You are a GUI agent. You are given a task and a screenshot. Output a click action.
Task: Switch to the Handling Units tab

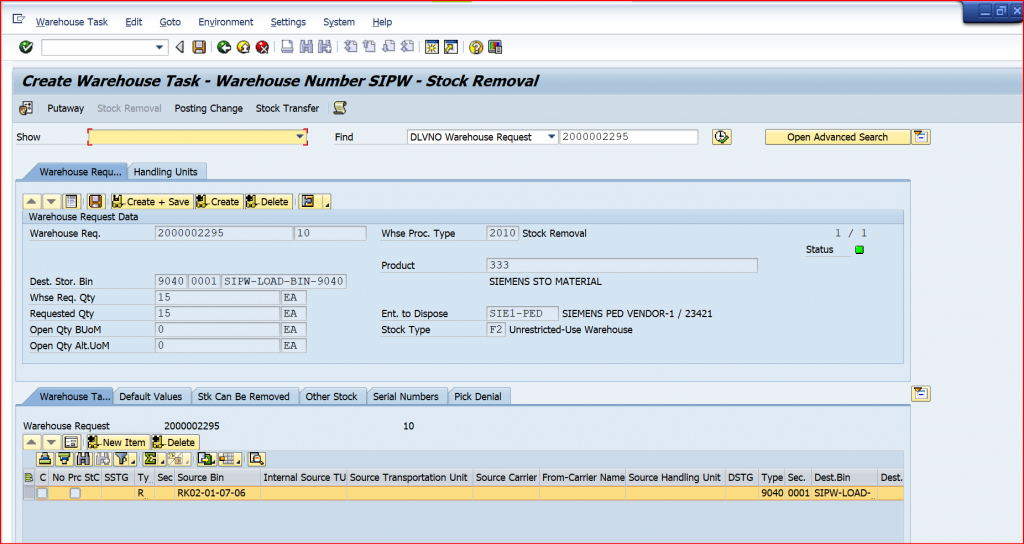pyautogui.click(x=166, y=172)
